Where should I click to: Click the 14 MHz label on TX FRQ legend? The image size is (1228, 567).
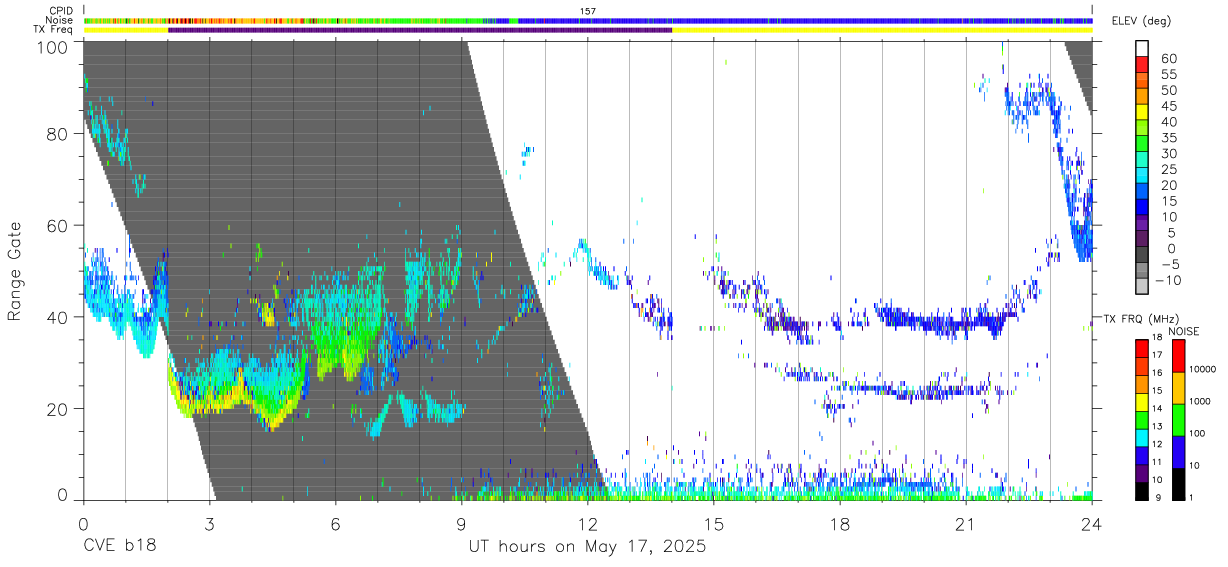click(x=1159, y=410)
